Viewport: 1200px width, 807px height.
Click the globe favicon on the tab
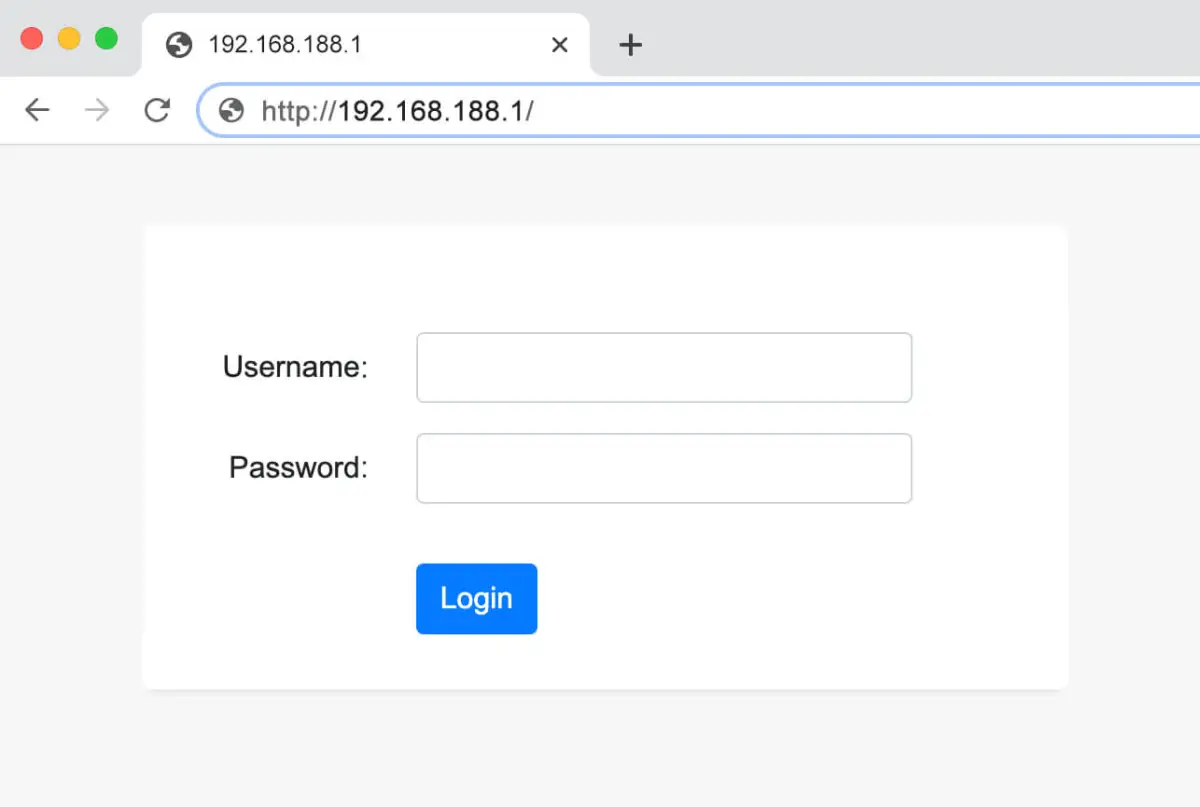(179, 45)
